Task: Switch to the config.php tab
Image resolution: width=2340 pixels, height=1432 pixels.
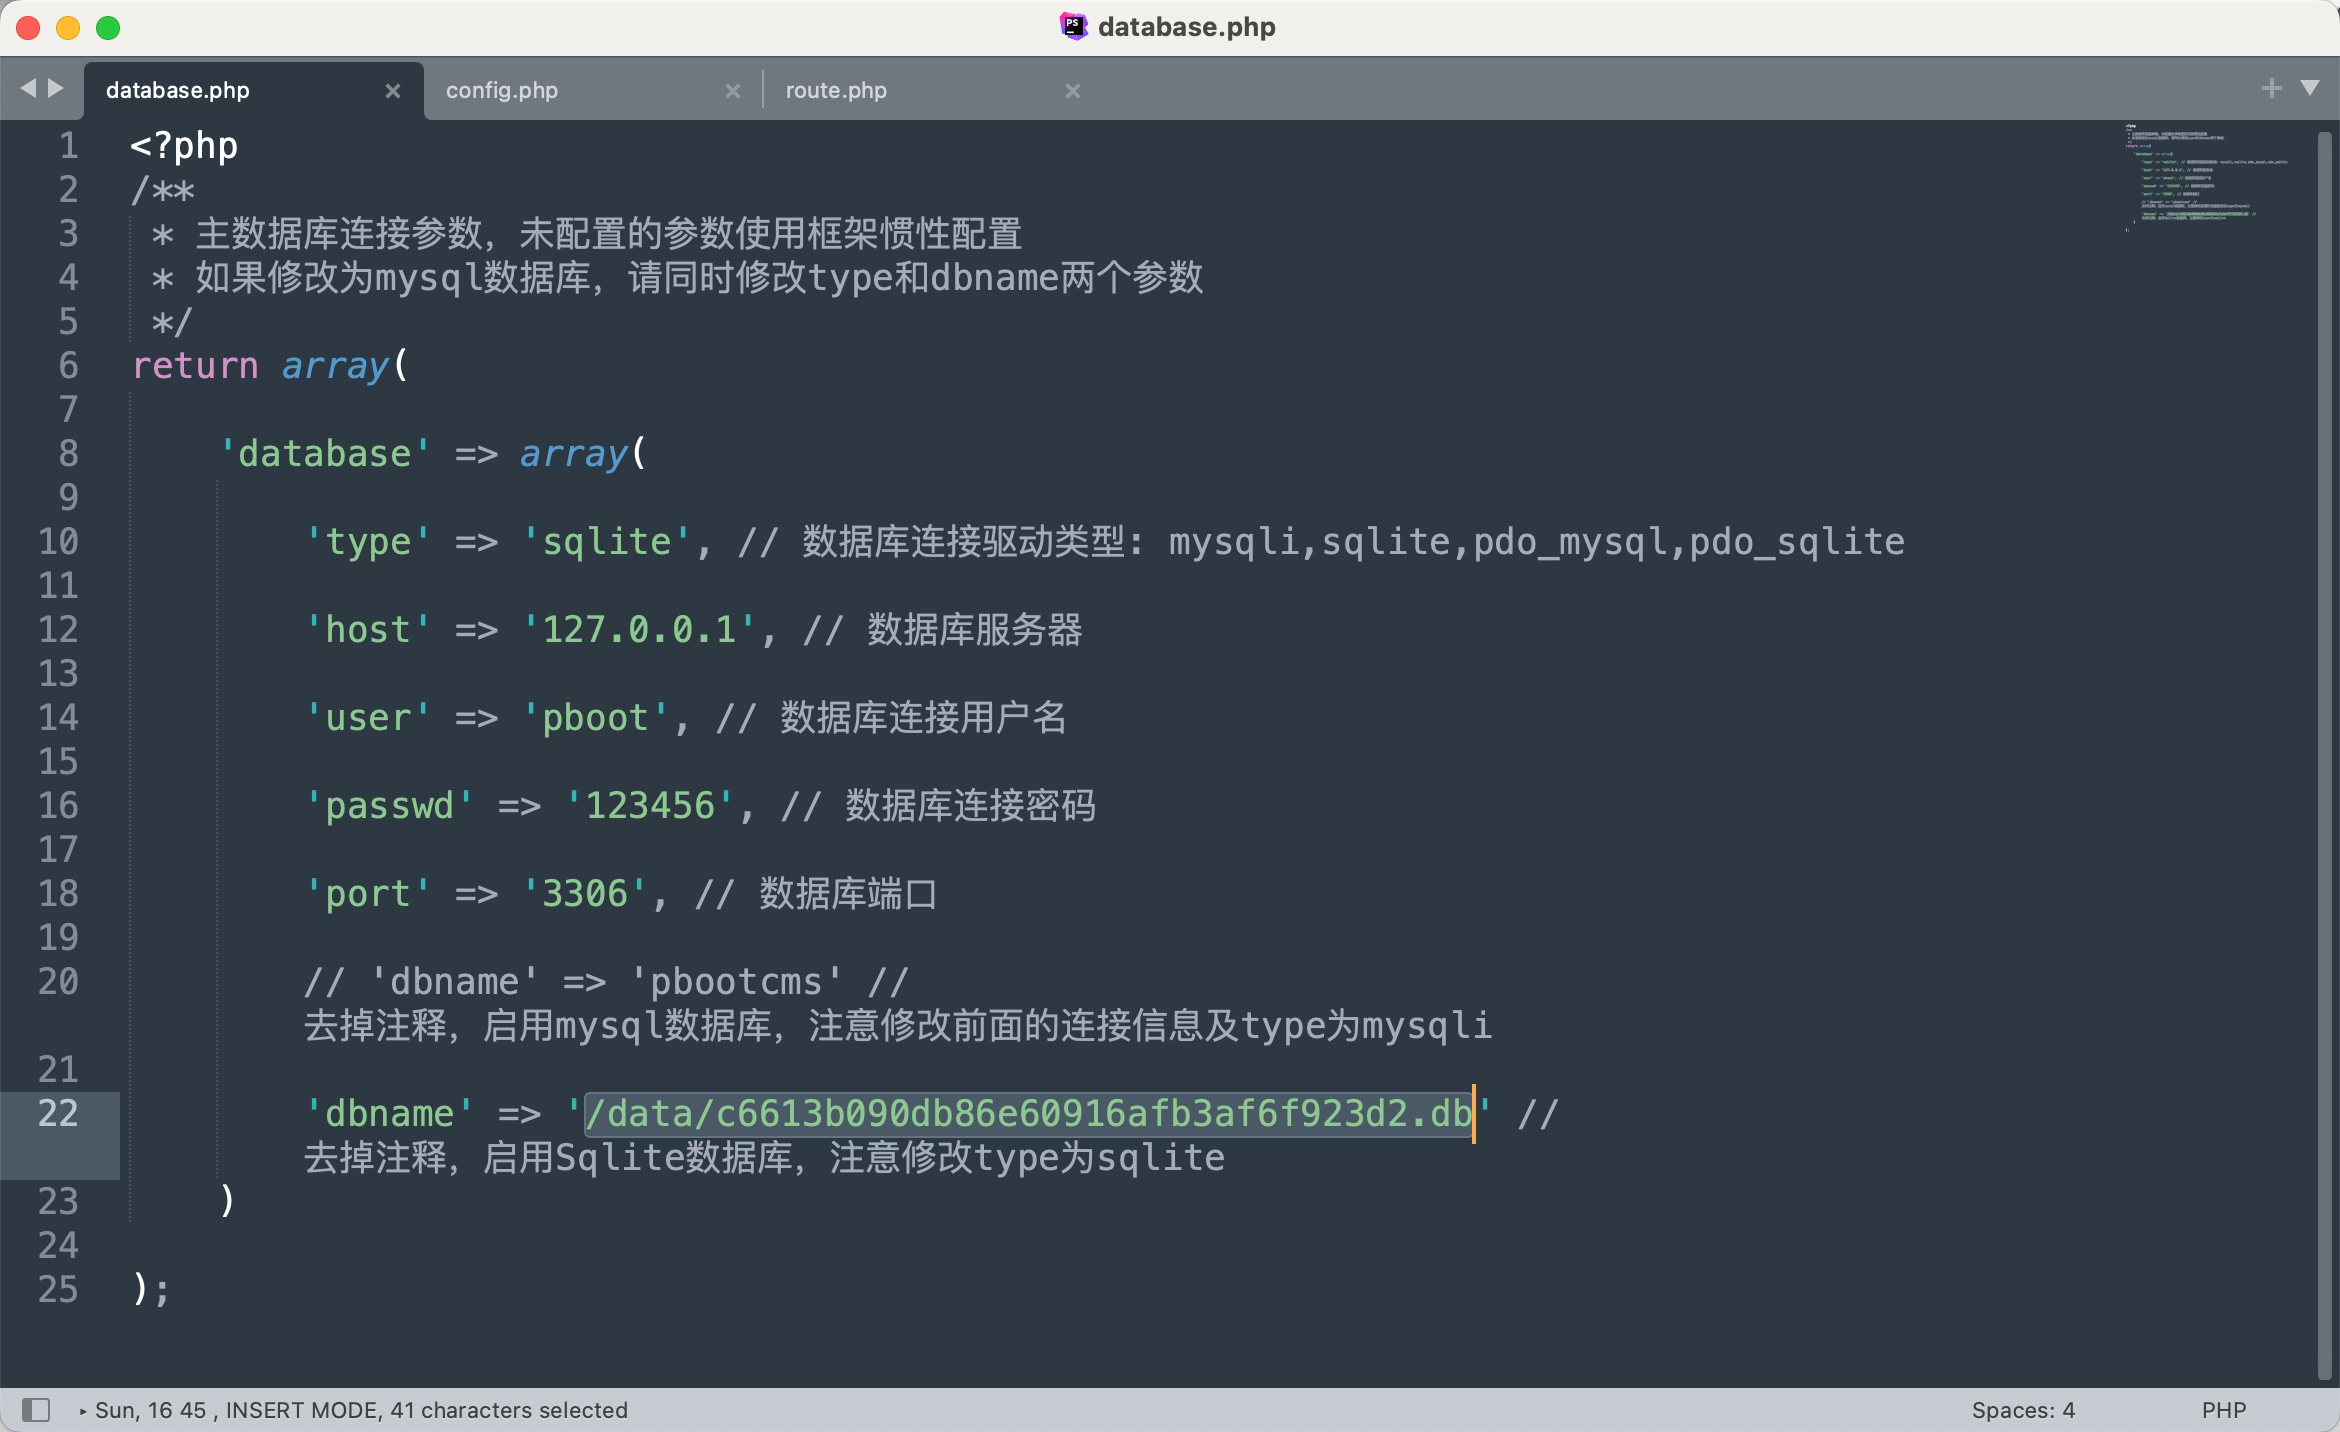Action: click(502, 91)
